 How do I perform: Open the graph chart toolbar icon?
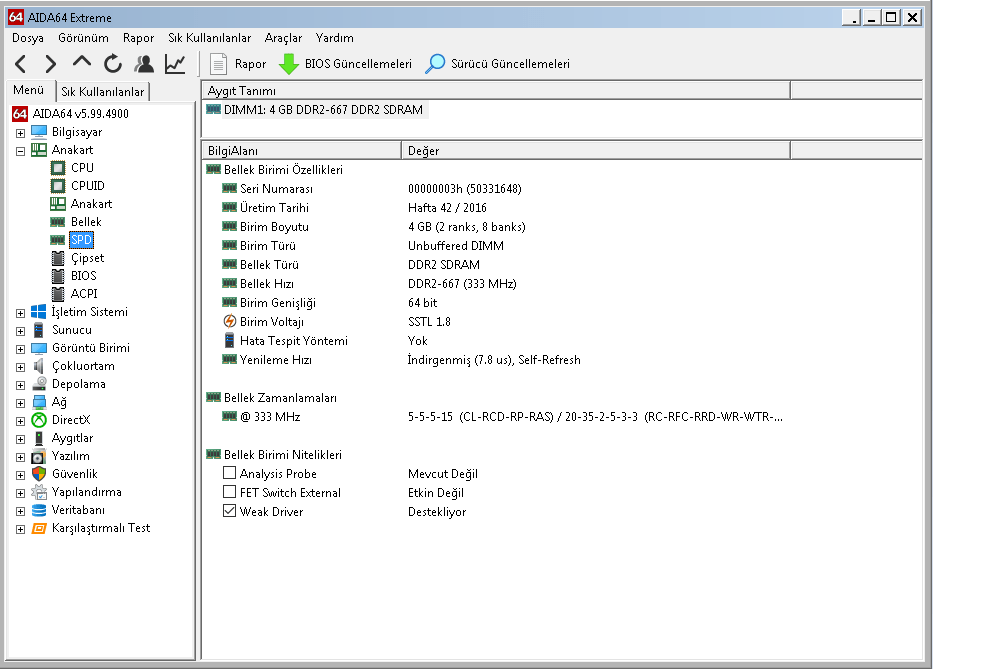click(x=175, y=64)
